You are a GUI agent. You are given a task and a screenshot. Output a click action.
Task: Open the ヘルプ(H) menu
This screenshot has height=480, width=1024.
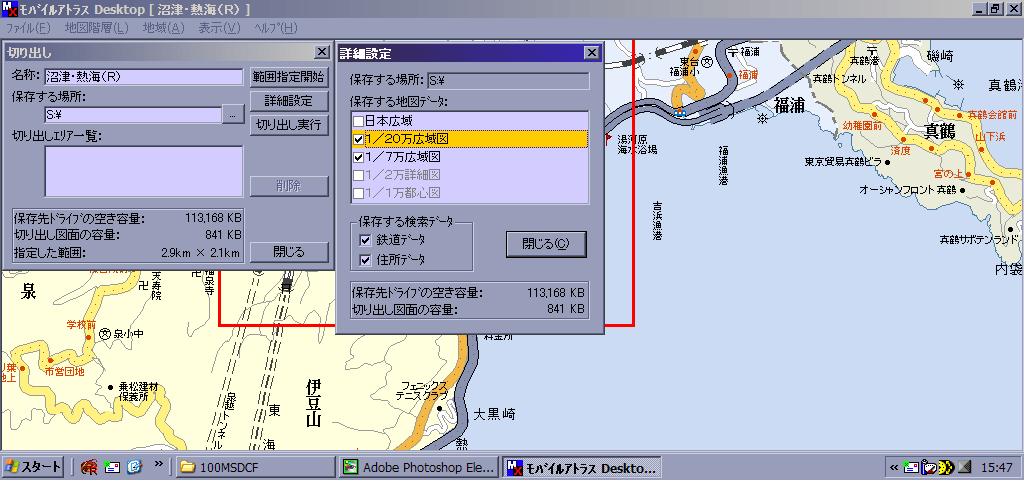[276, 28]
